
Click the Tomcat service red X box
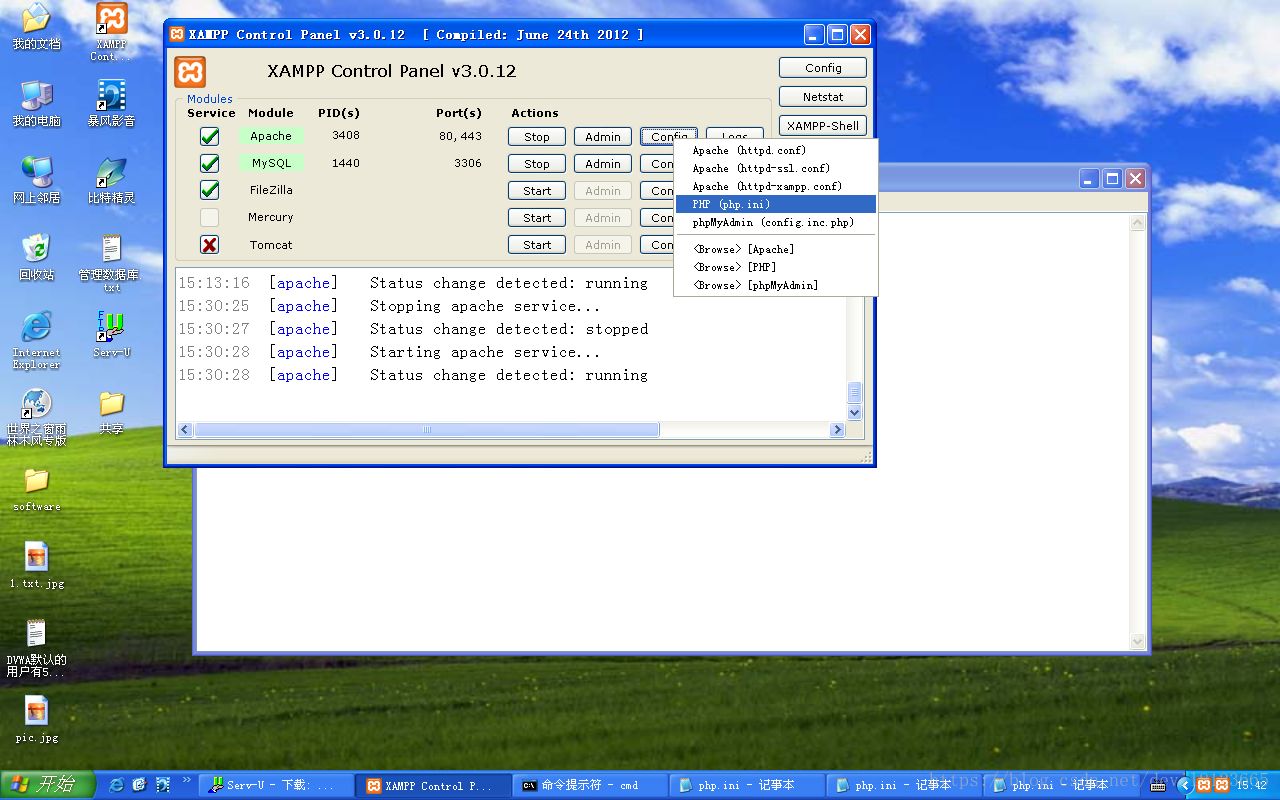coord(209,245)
